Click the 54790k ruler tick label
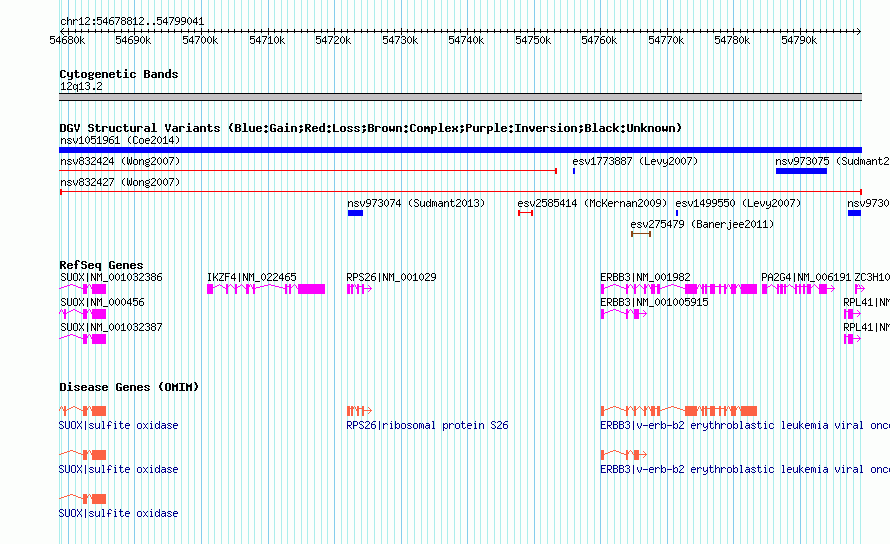This screenshot has height=544, width=890. coord(799,40)
